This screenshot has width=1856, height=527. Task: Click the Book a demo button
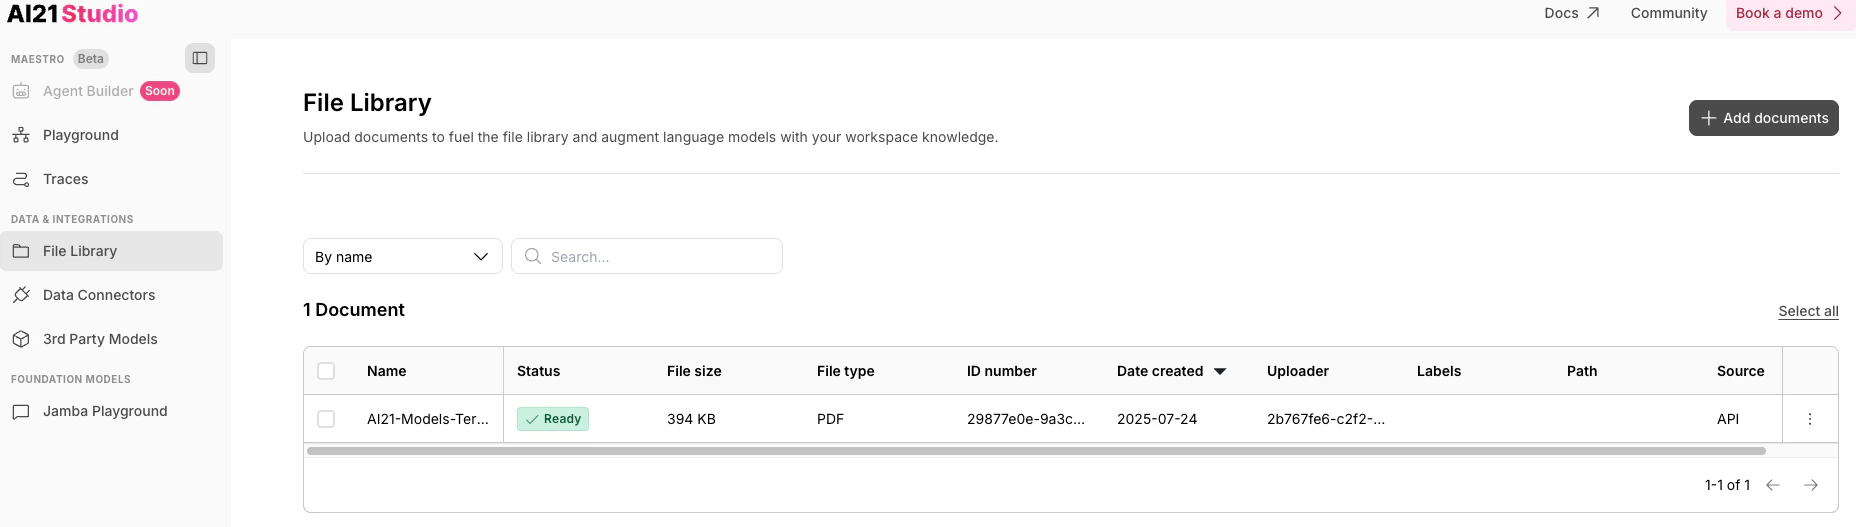tap(1789, 14)
